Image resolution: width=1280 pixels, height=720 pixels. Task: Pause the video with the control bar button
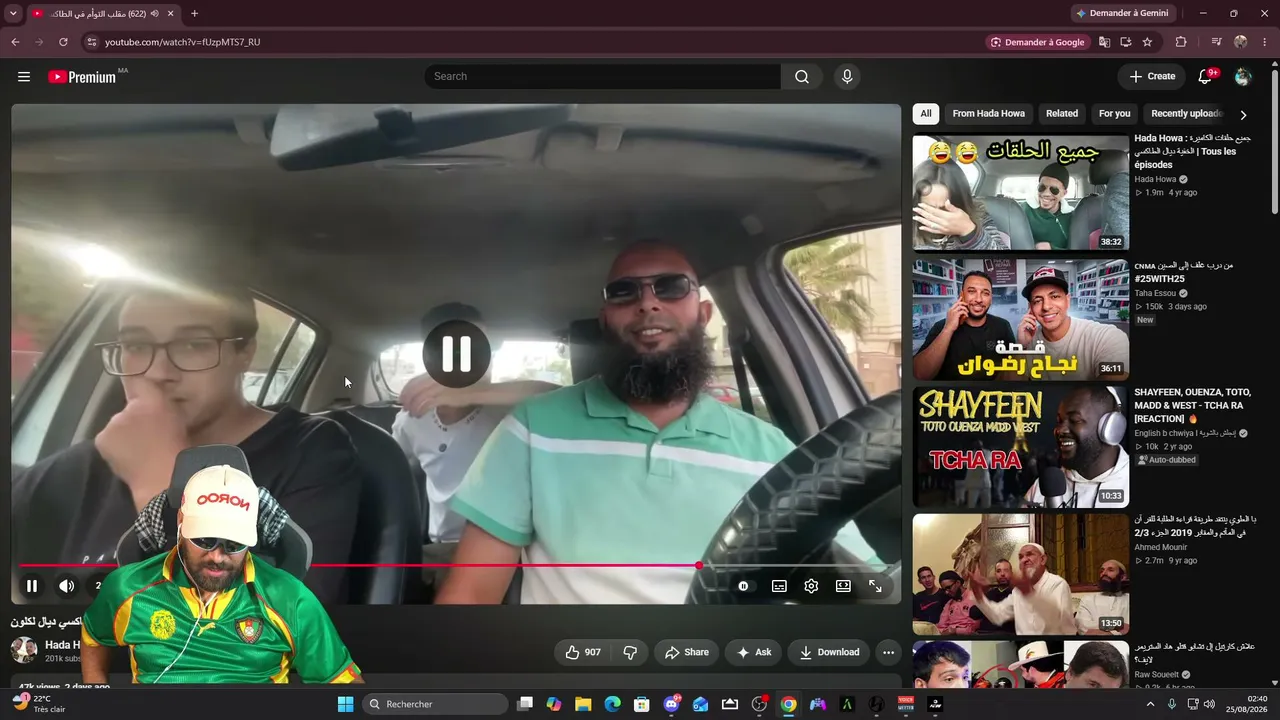tap(32, 586)
